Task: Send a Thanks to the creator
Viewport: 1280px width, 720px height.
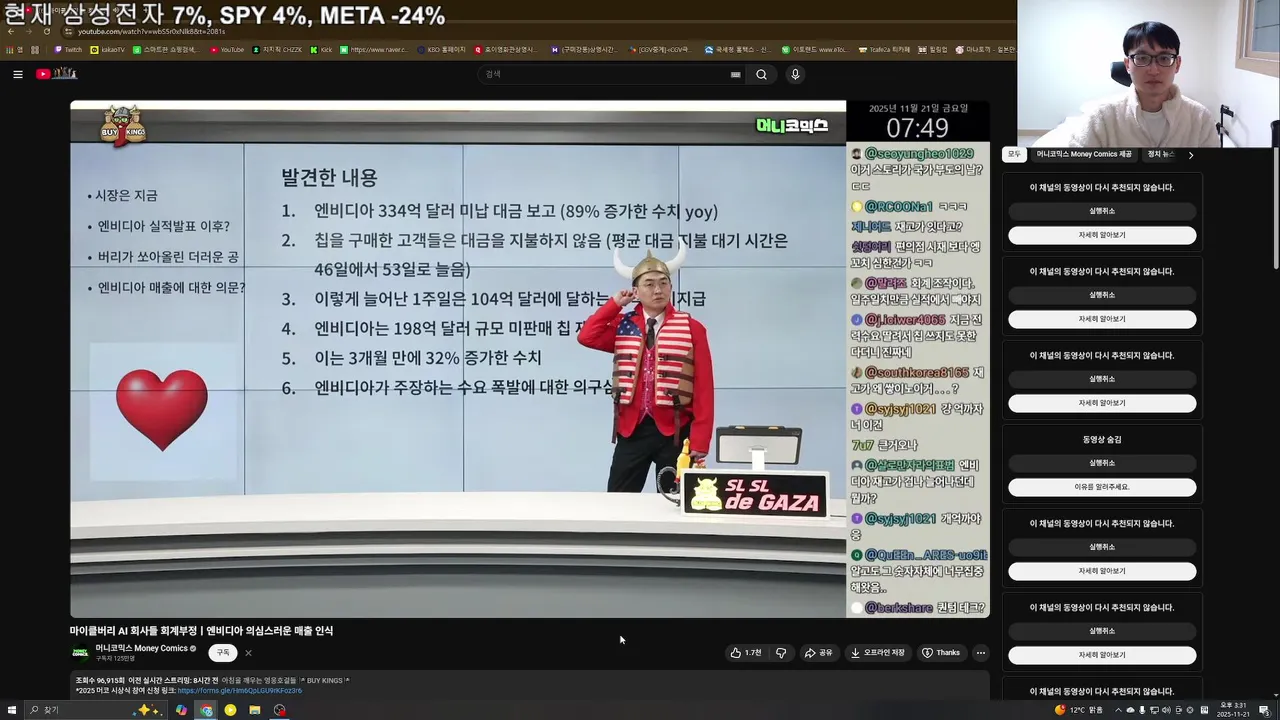Action: (941, 653)
